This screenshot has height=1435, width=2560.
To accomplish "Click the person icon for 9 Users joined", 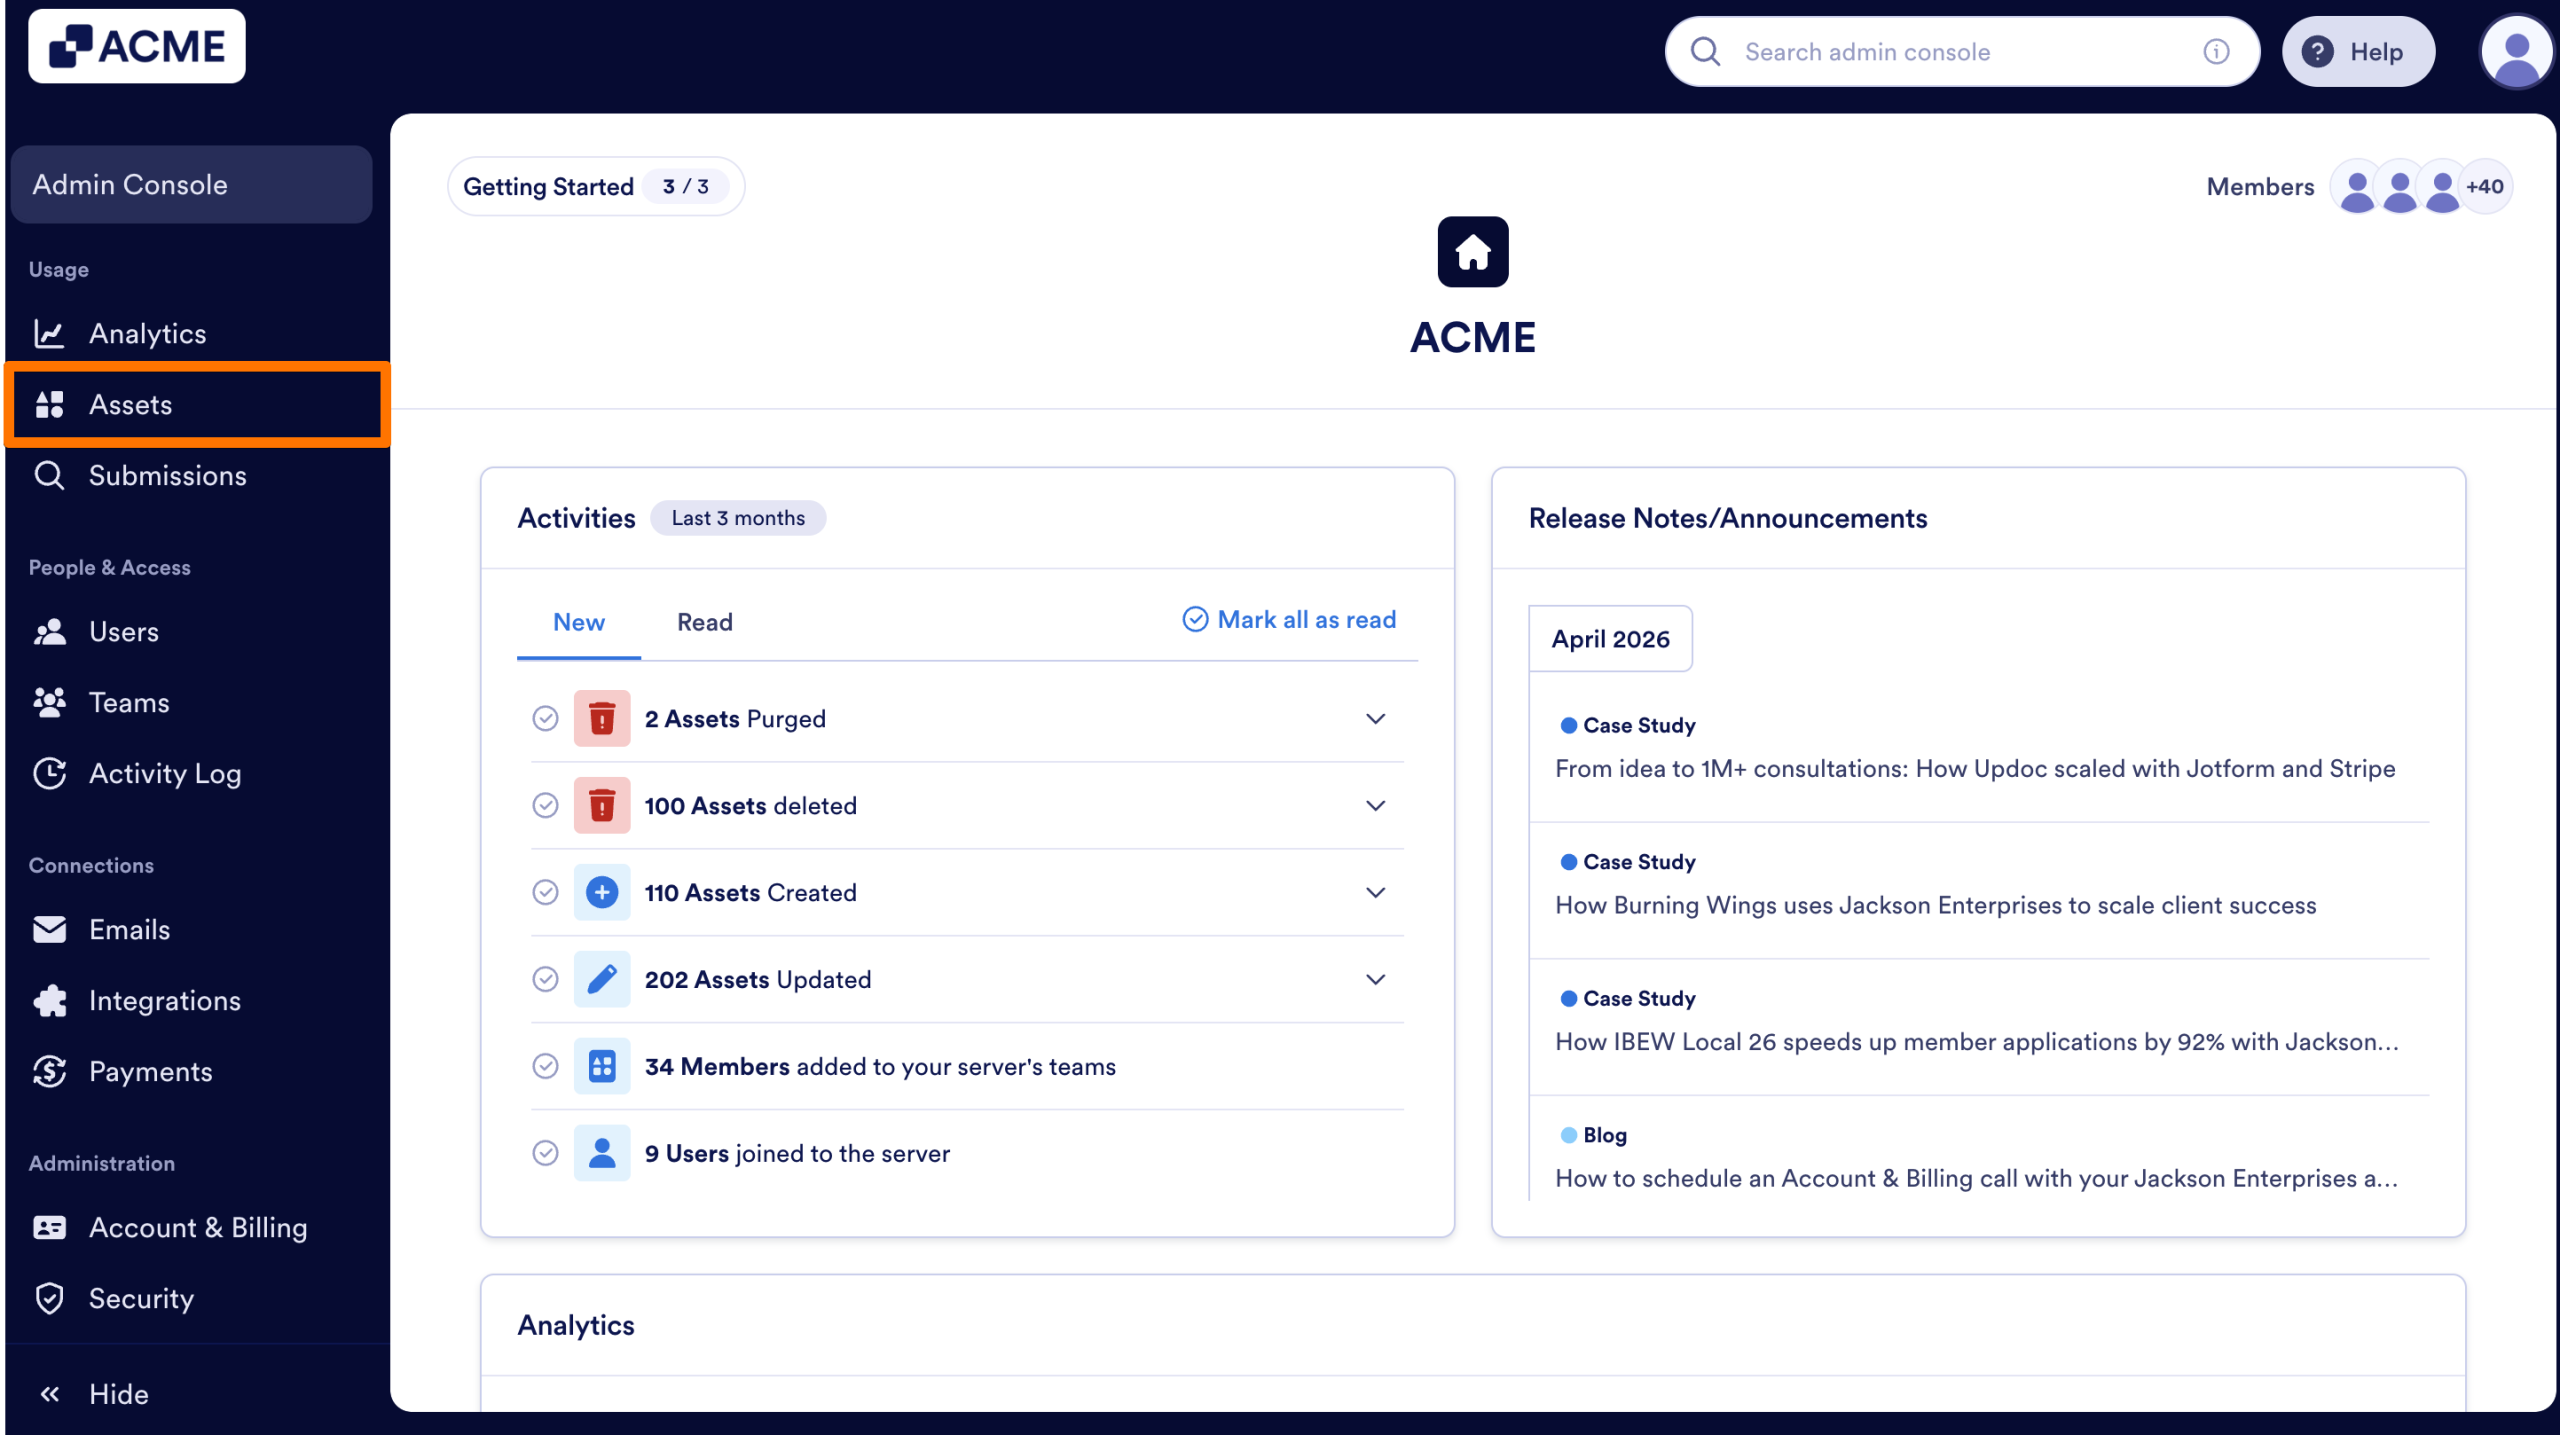I will [602, 1154].
